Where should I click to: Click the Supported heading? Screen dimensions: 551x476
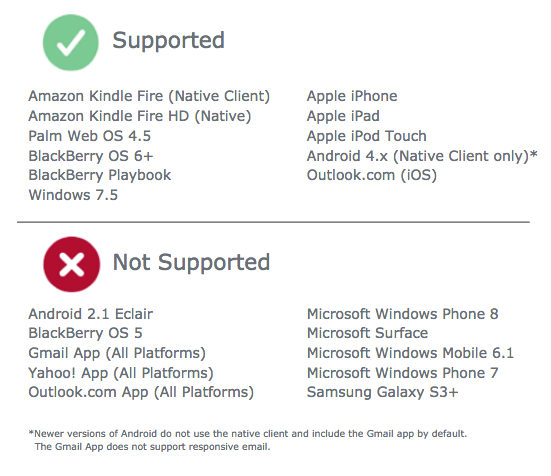pyautogui.click(x=168, y=41)
